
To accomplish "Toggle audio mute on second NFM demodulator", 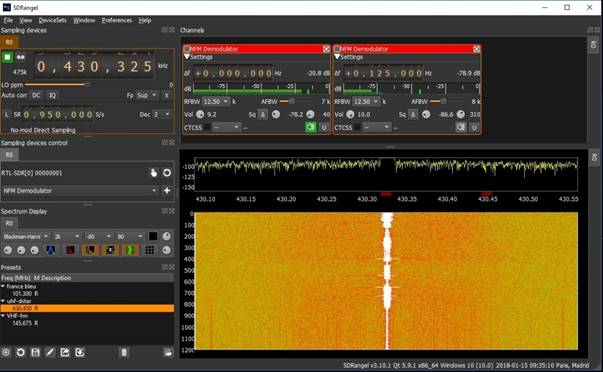I will tap(461, 127).
